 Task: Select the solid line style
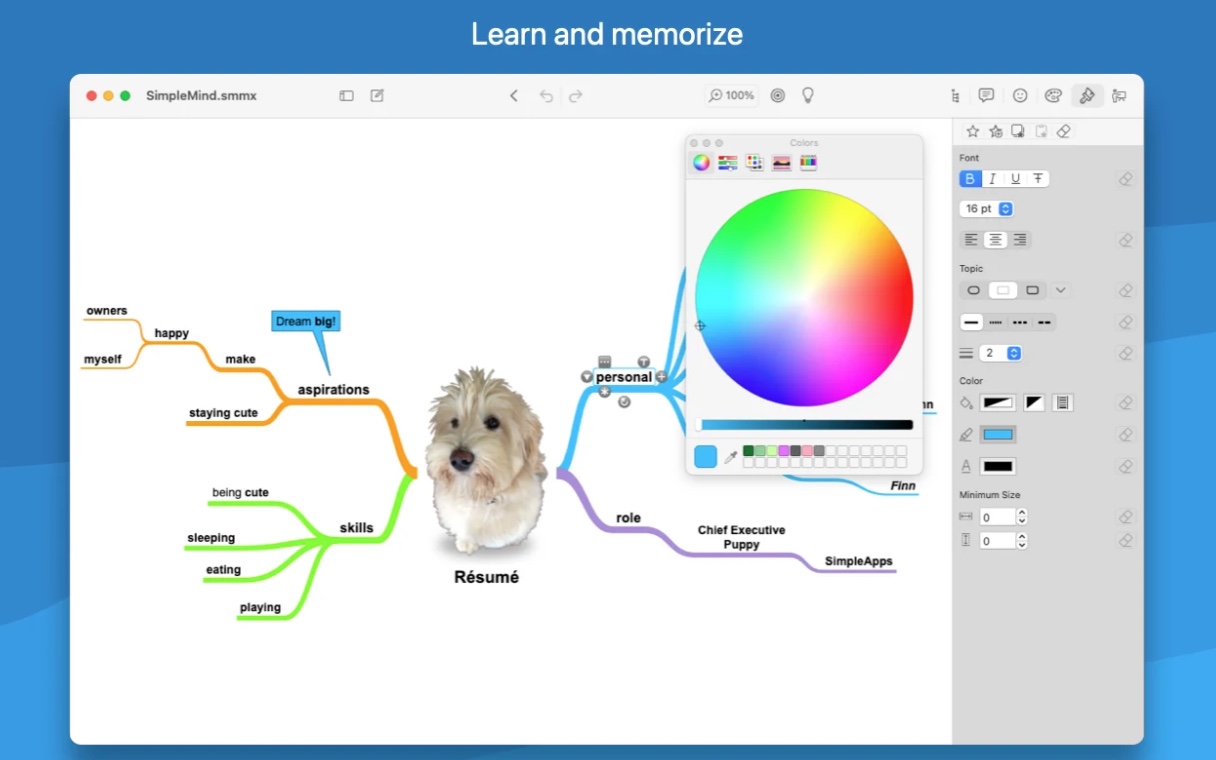click(971, 322)
